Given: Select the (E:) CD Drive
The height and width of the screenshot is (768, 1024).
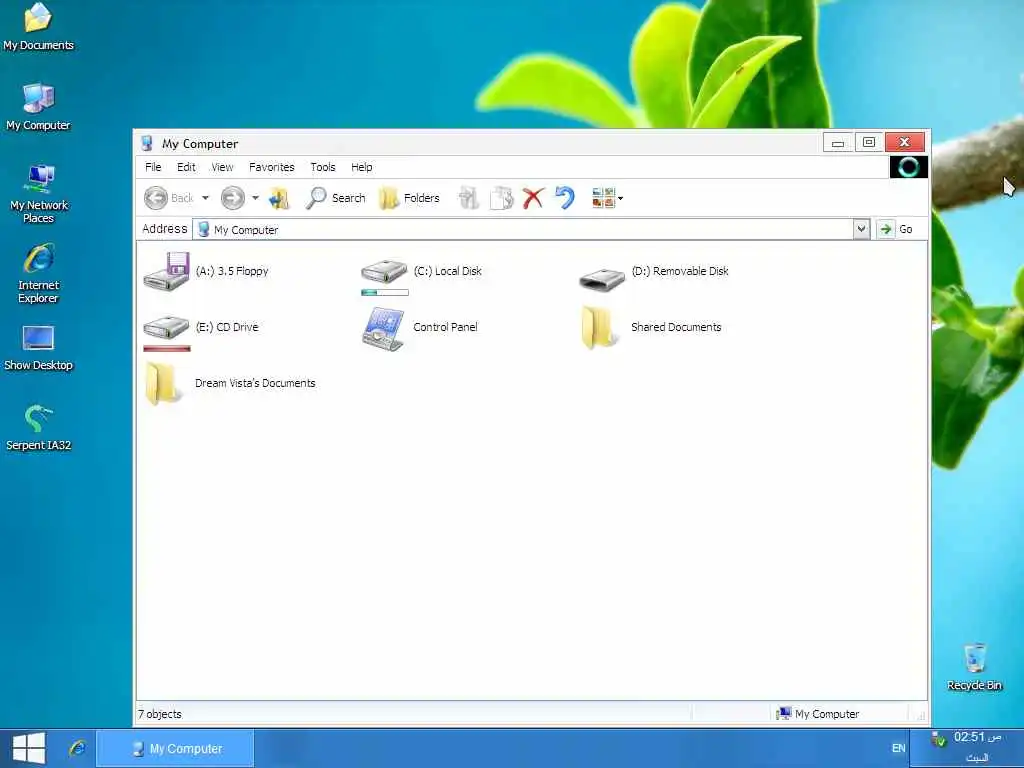Looking at the screenshot, I should (x=200, y=330).
